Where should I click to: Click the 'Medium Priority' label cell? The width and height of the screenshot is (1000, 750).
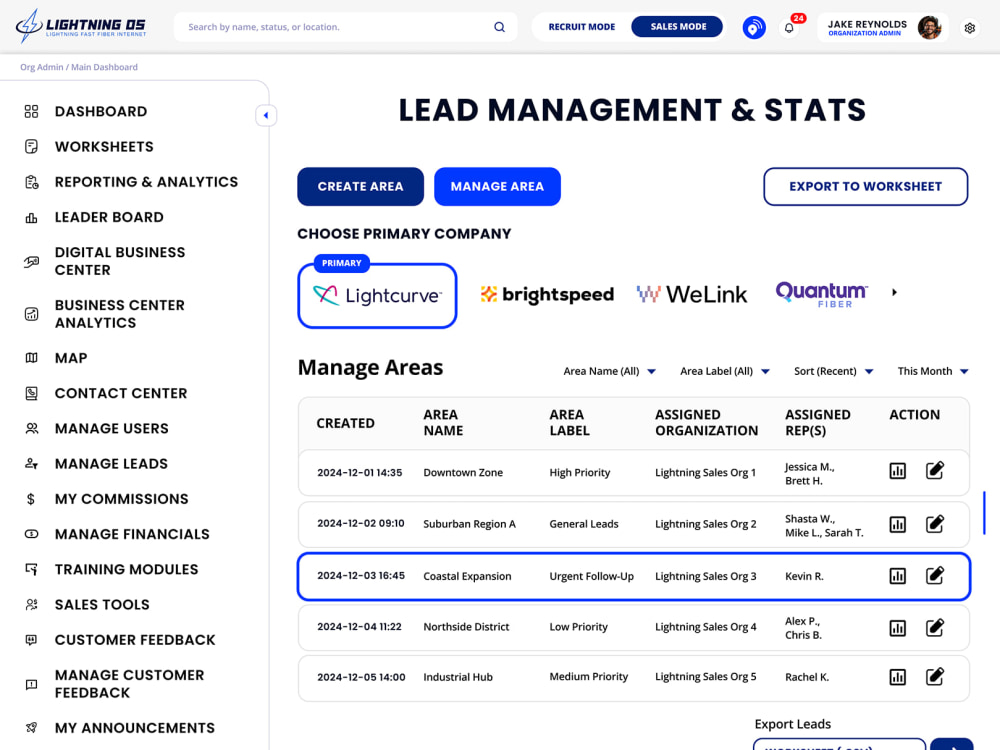click(588, 677)
